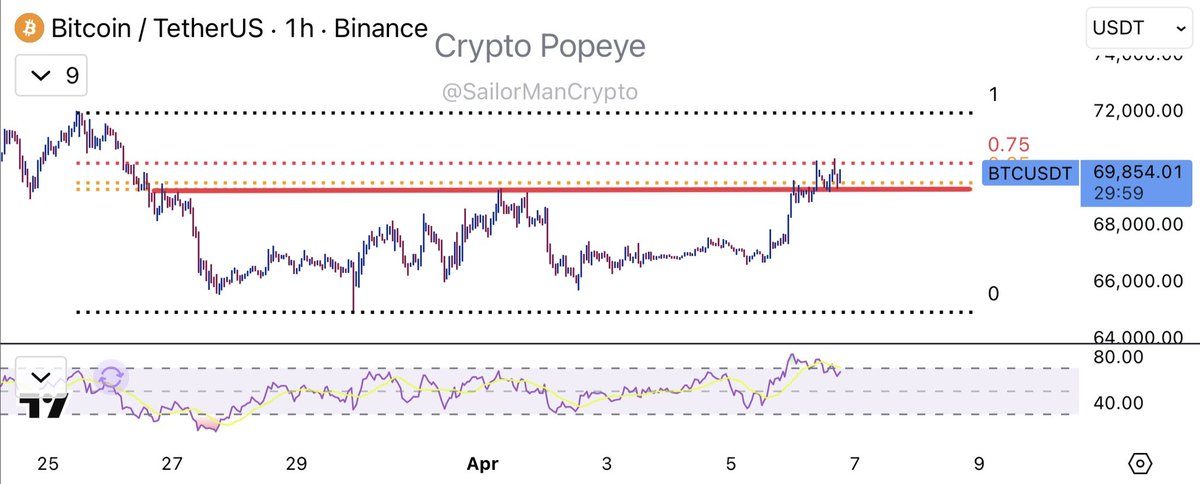Click the 0.75 Fibonacci level label
This screenshot has height=484, width=1200.
(1008, 144)
